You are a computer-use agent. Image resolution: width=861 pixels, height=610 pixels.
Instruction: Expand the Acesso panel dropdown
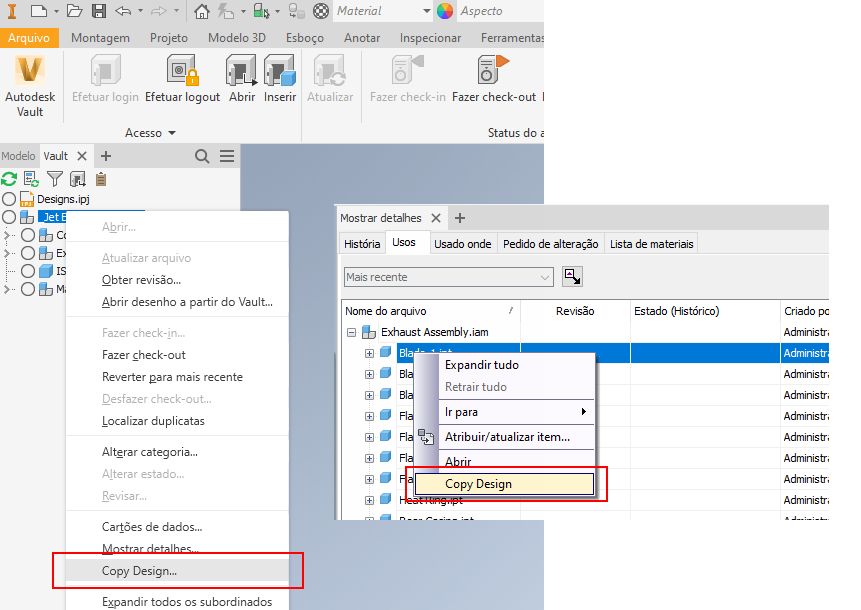tap(172, 133)
